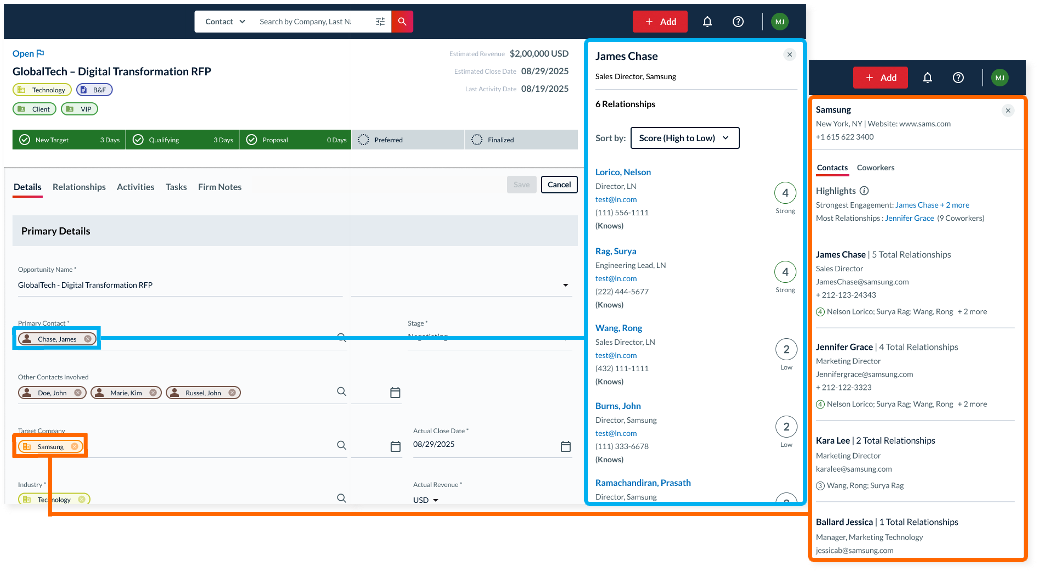The height and width of the screenshot is (574, 1040).
Task: Remove the Russel, John contact chip
Action: pos(232,393)
